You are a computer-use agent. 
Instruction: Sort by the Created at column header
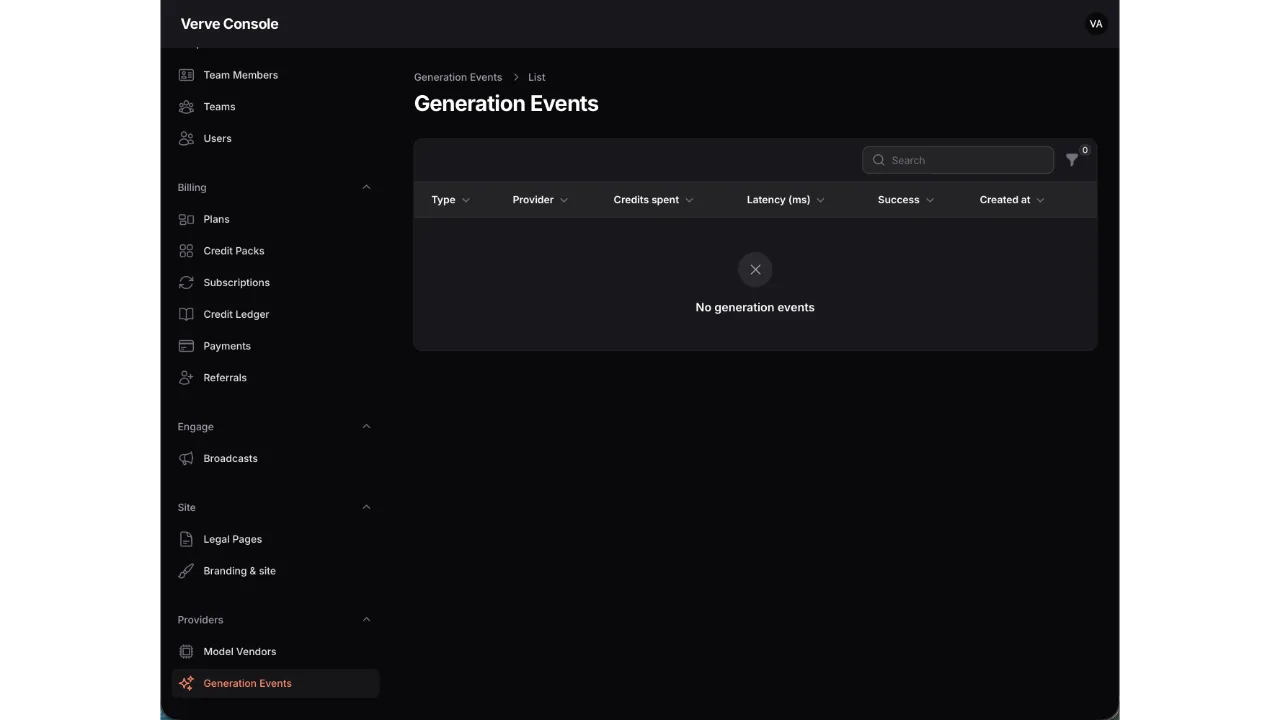point(1012,200)
